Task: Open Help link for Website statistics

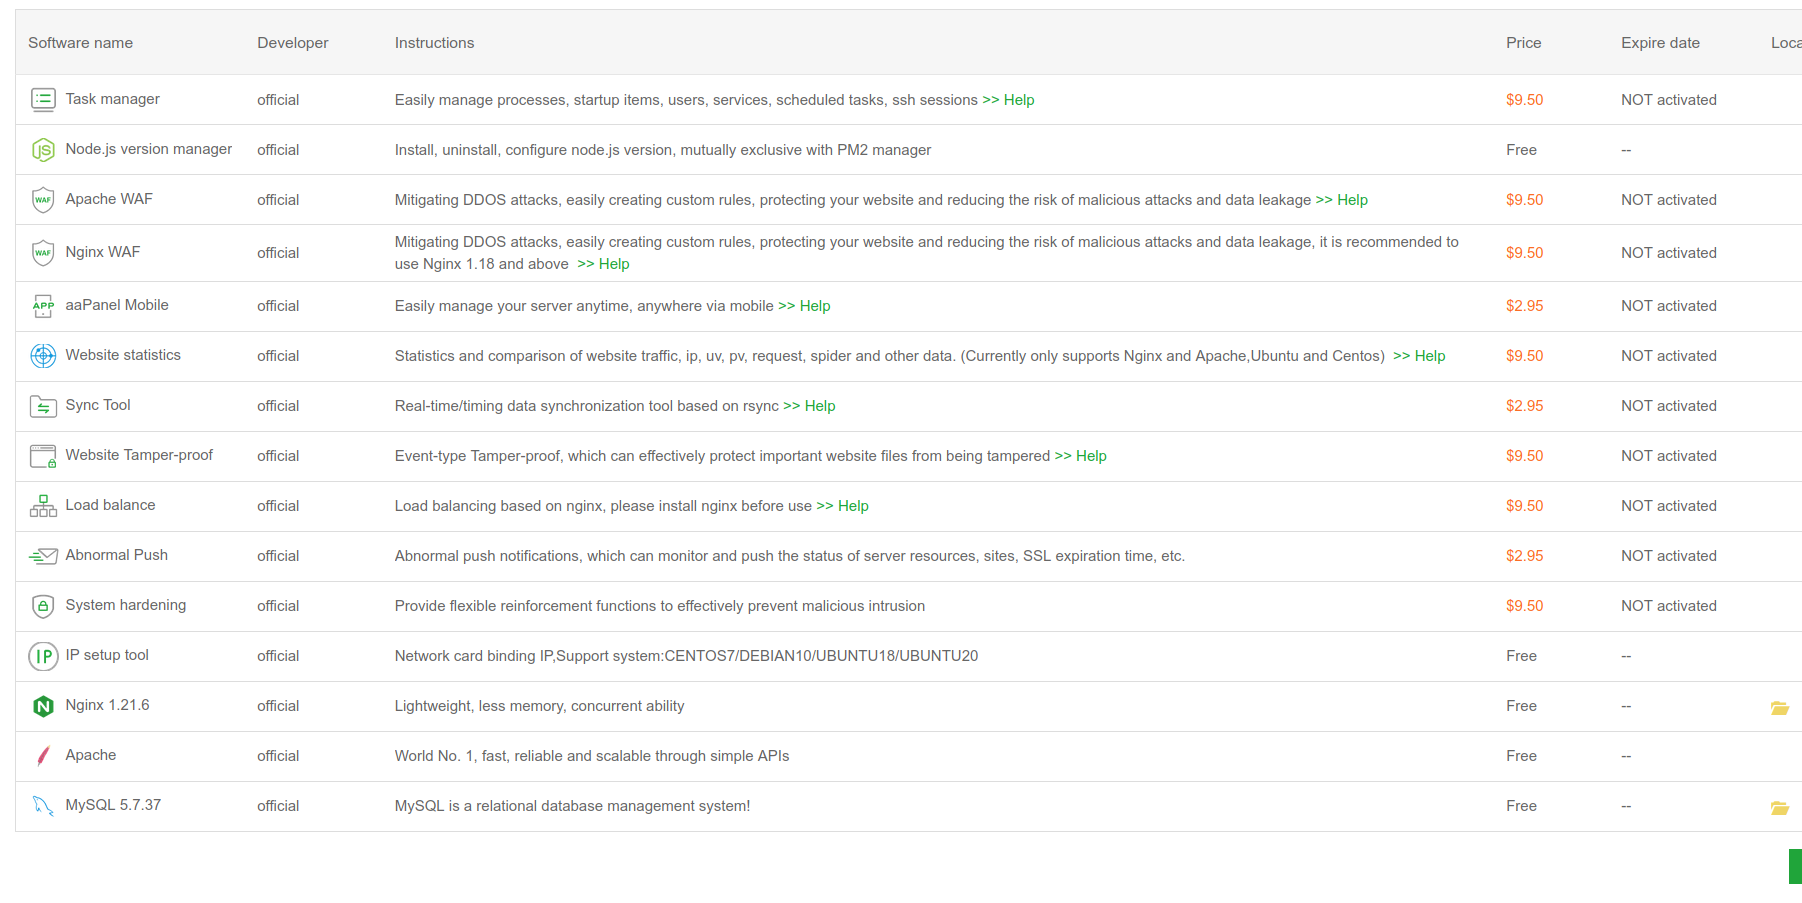Action: 1419,356
